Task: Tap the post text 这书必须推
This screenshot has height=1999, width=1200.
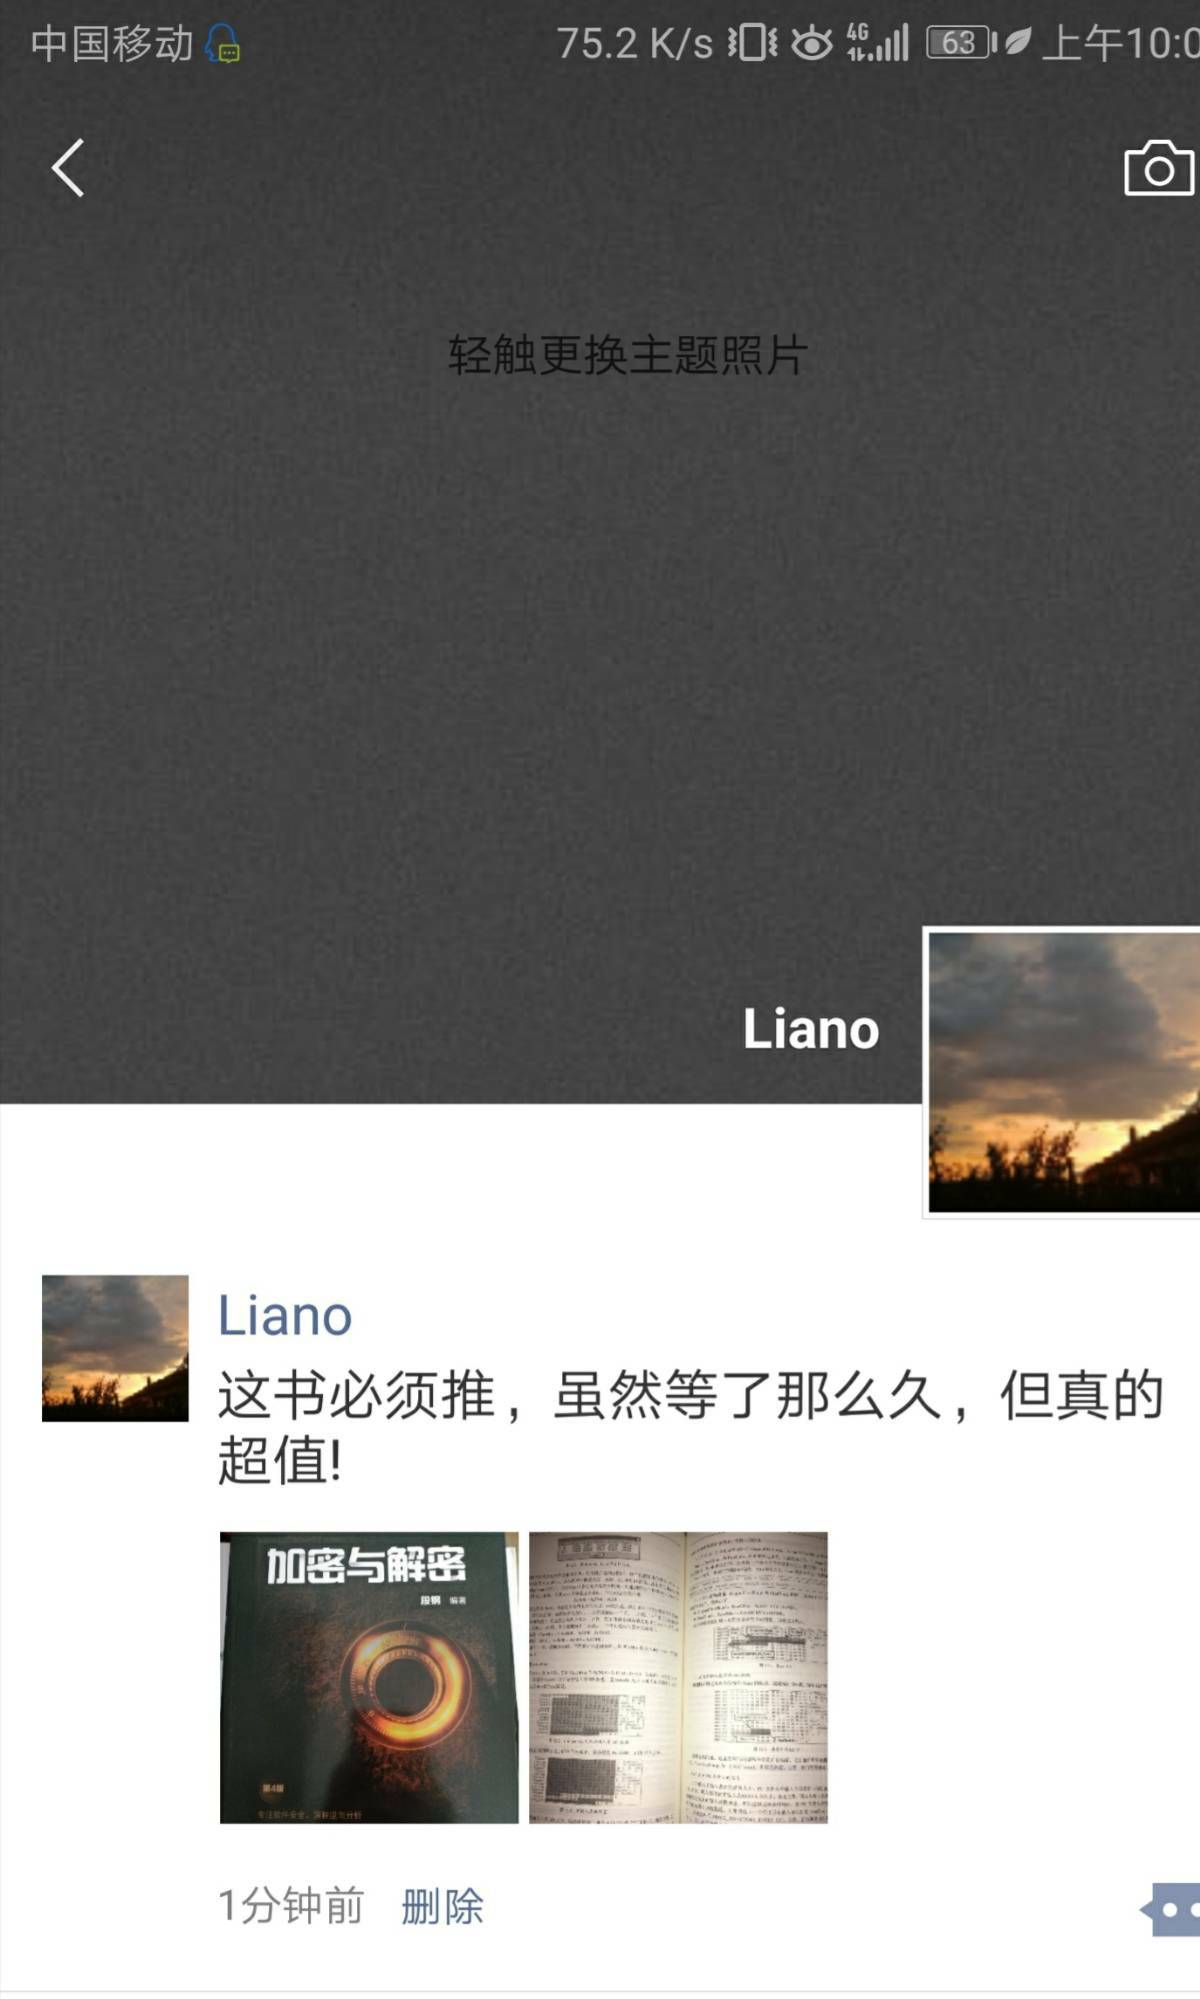Action: click(x=356, y=1395)
